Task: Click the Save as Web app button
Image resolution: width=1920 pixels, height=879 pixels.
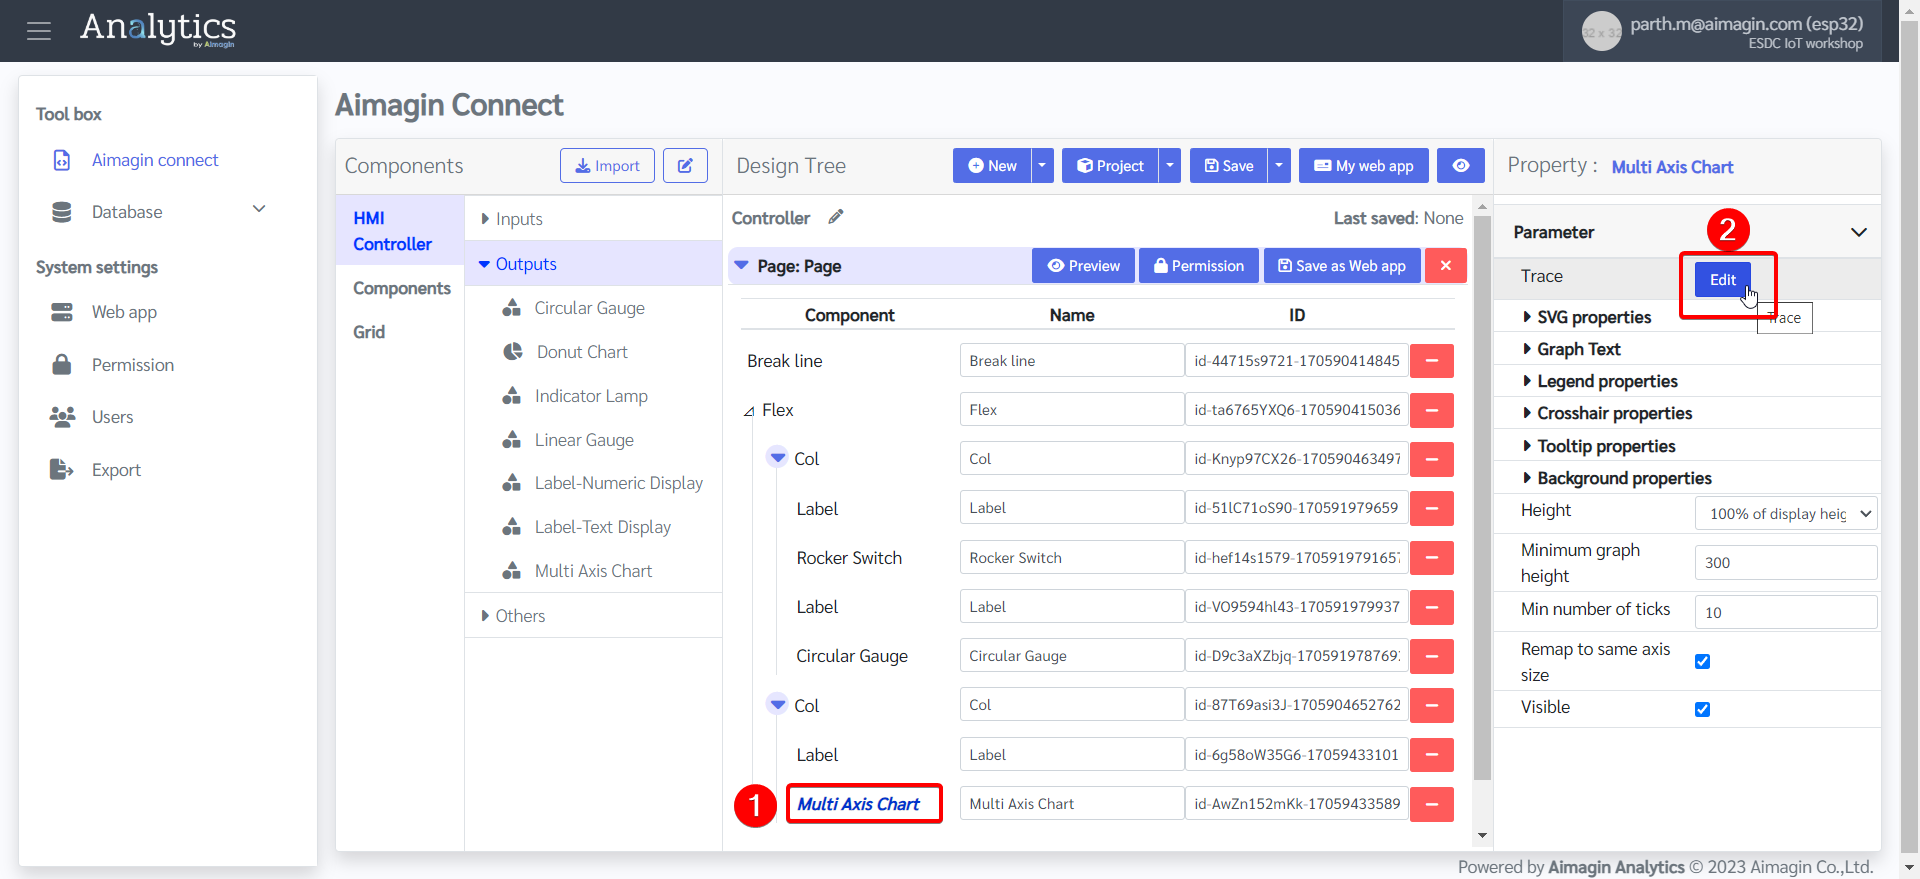Action: (x=1342, y=266)
